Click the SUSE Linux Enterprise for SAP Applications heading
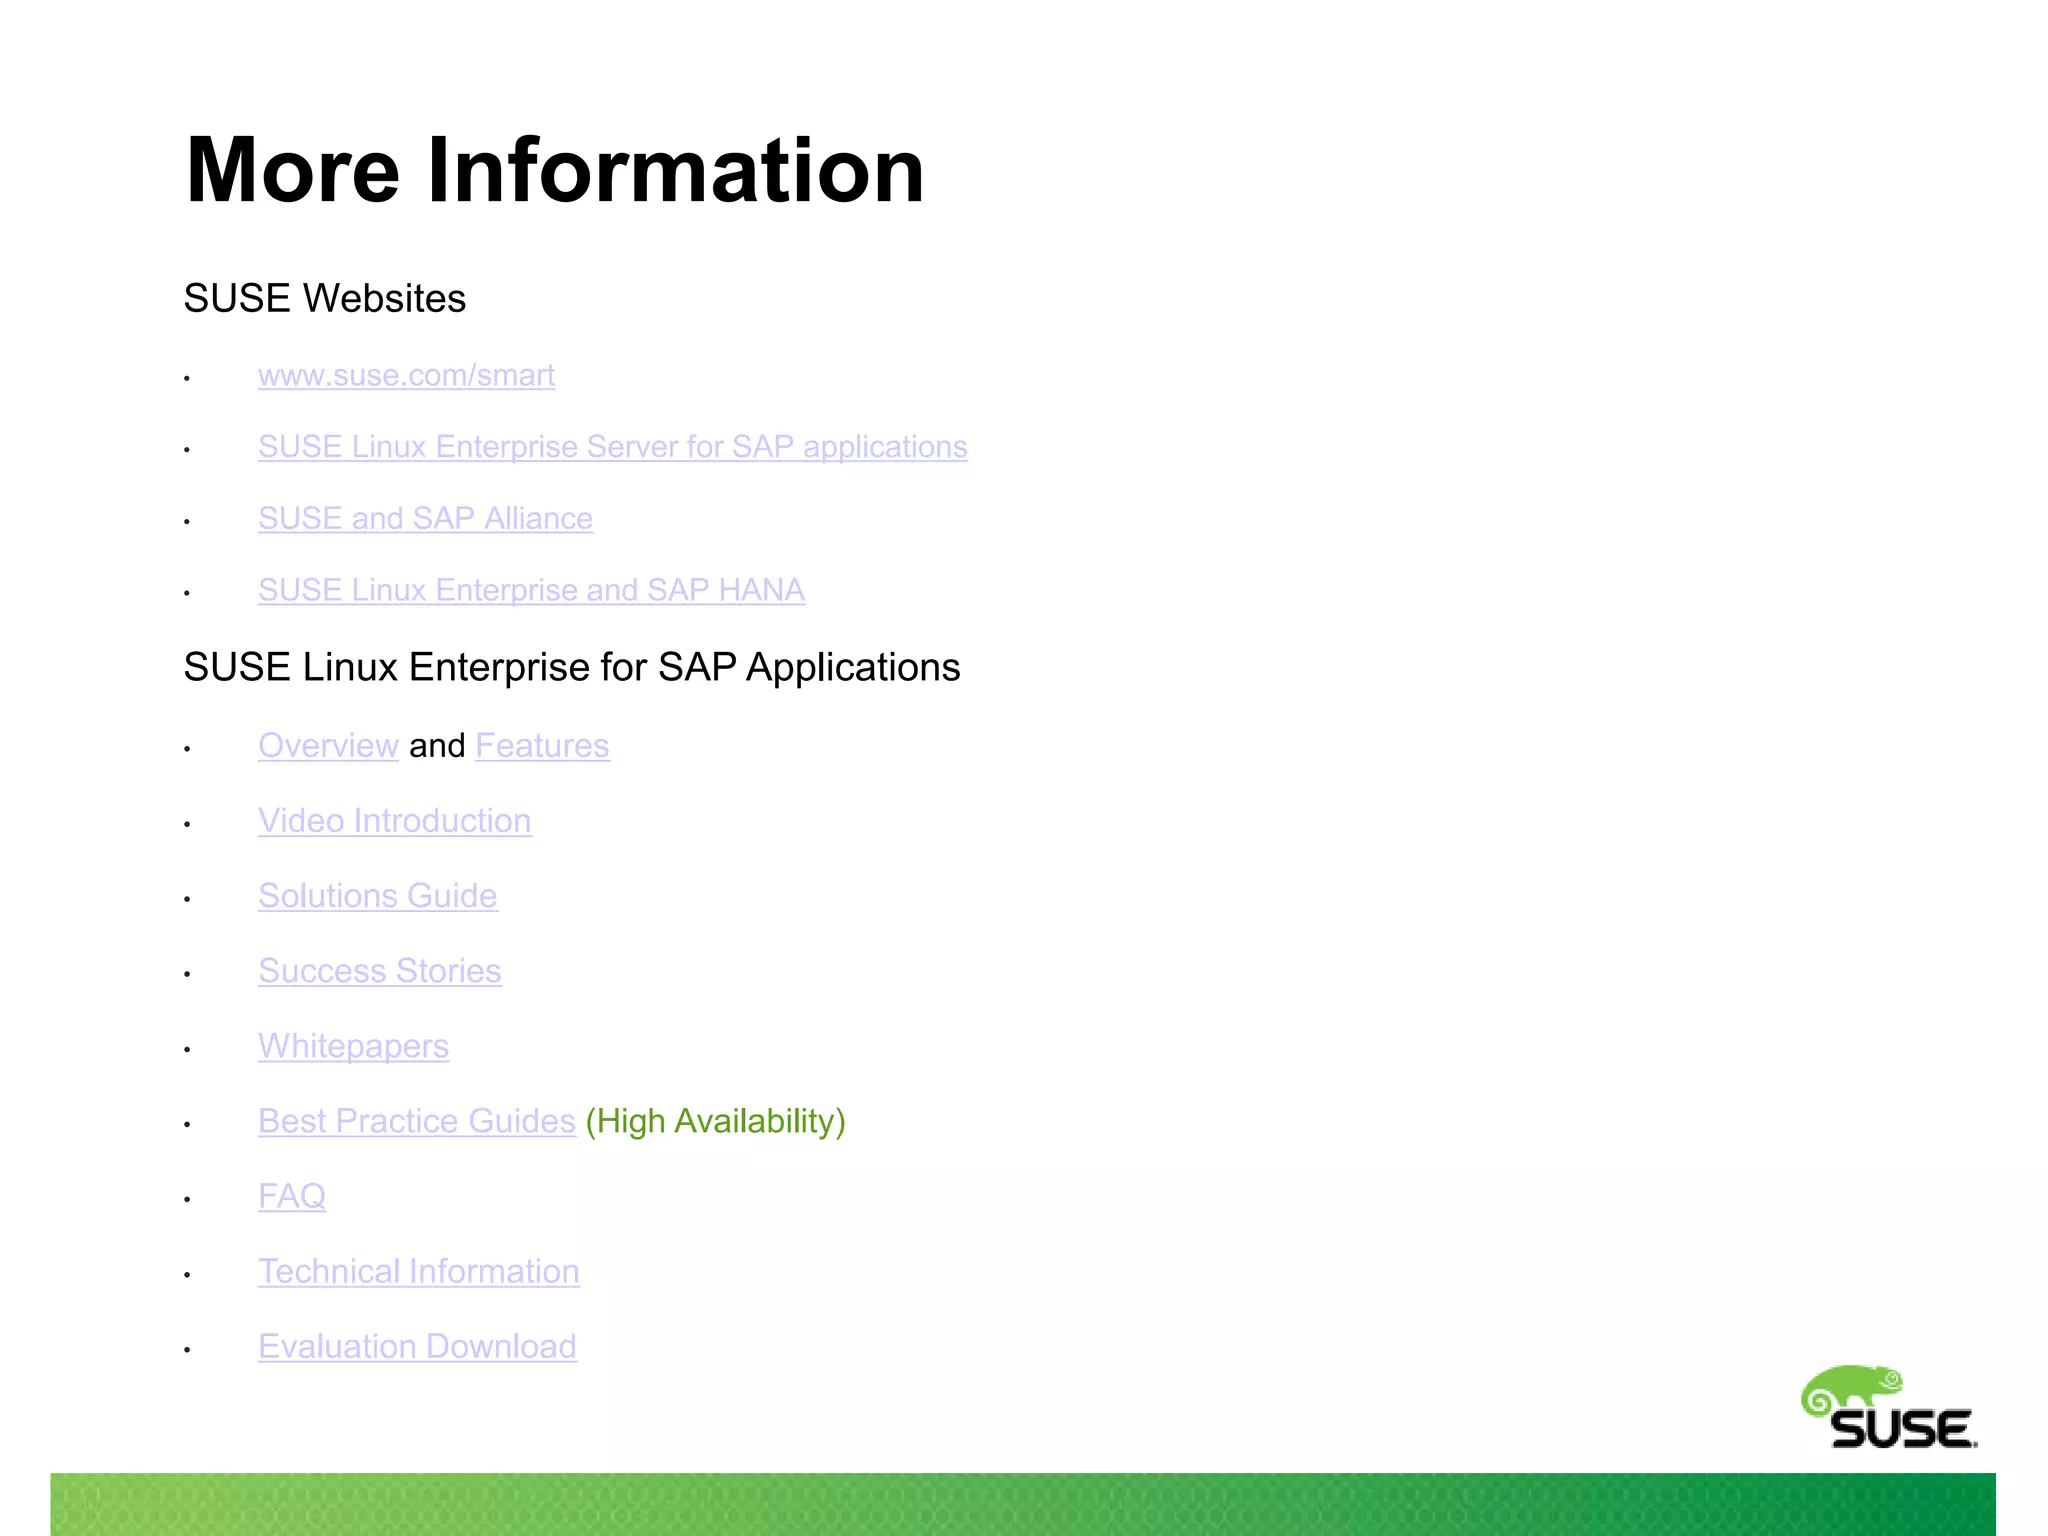2048x1536 pixels. pos(572,667)
